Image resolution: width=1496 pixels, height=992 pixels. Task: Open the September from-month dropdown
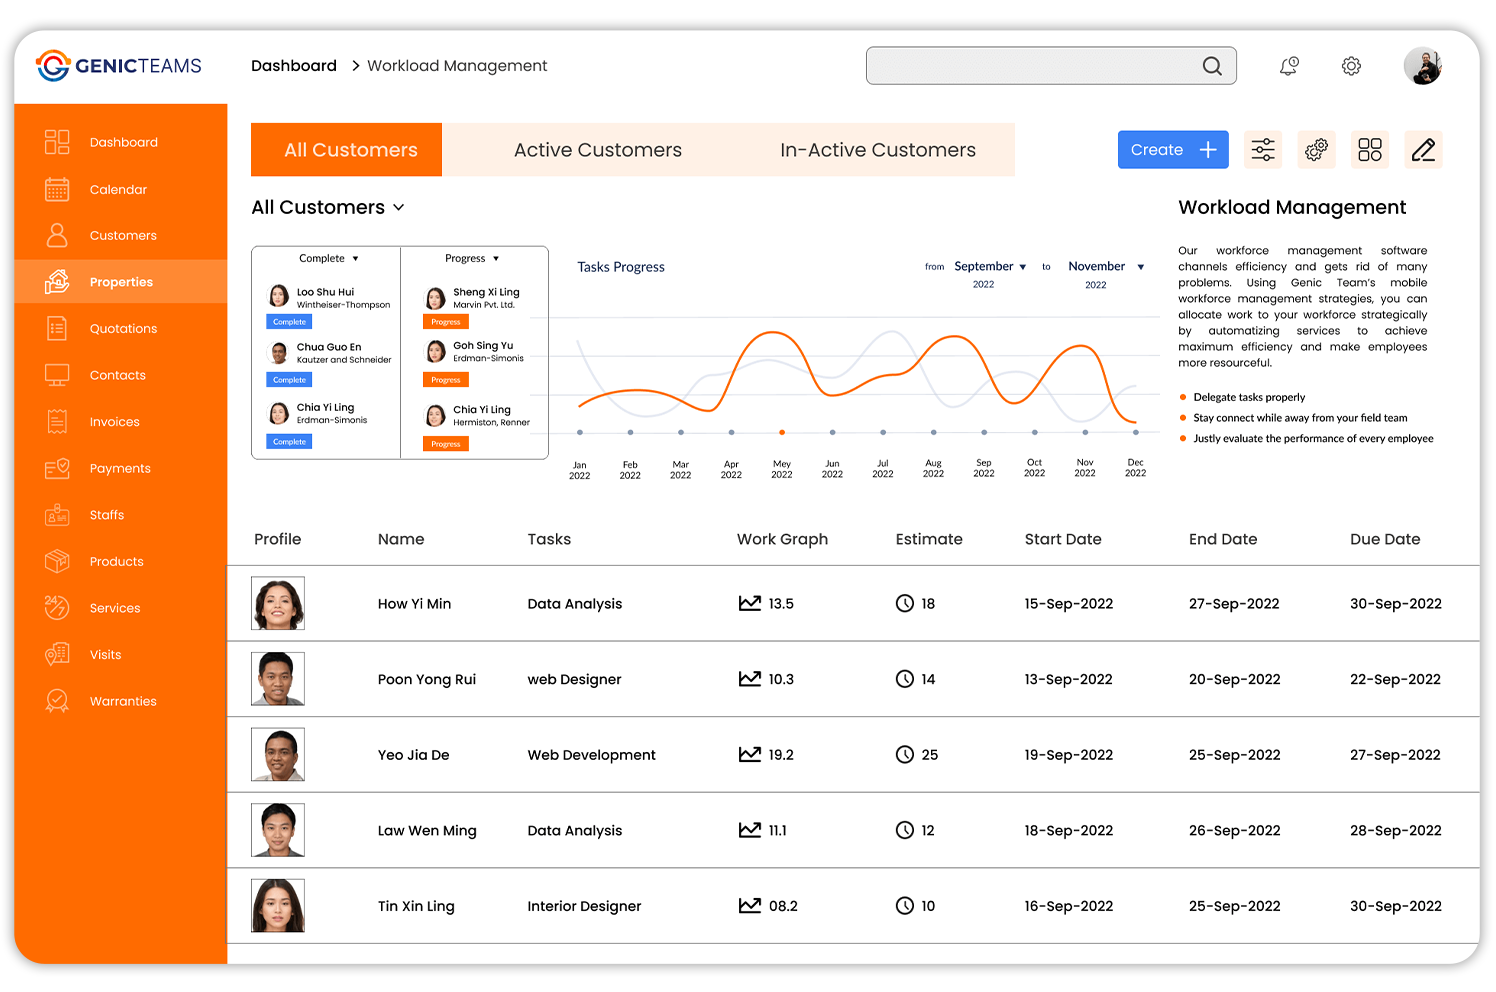click(x=990, y=267)
